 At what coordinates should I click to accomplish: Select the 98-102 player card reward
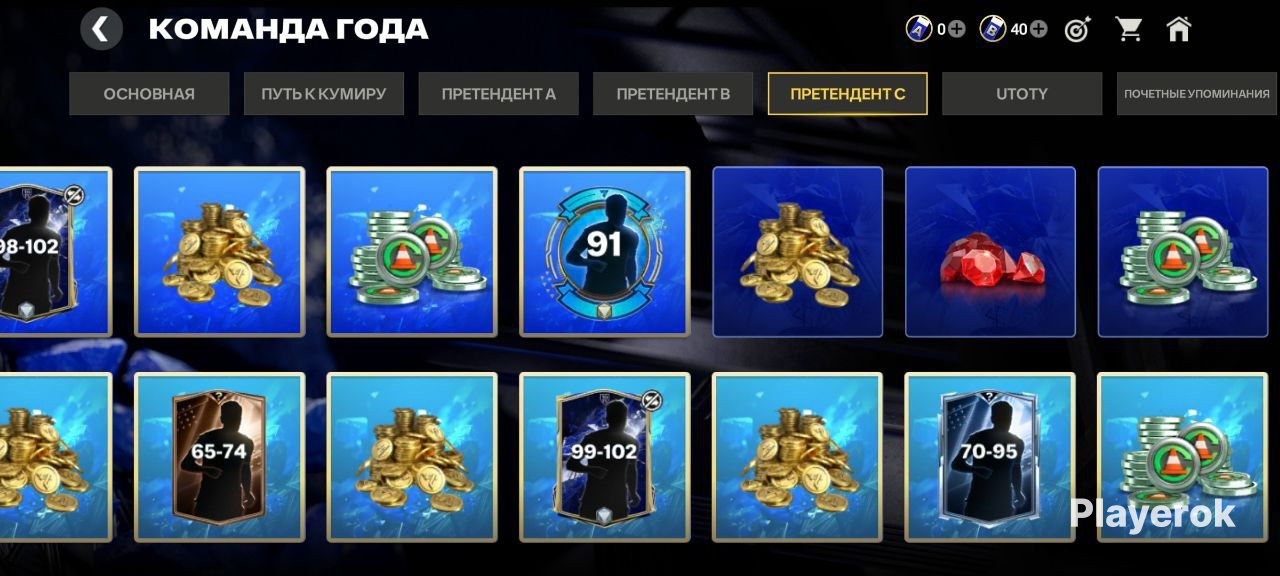point(55,252)
